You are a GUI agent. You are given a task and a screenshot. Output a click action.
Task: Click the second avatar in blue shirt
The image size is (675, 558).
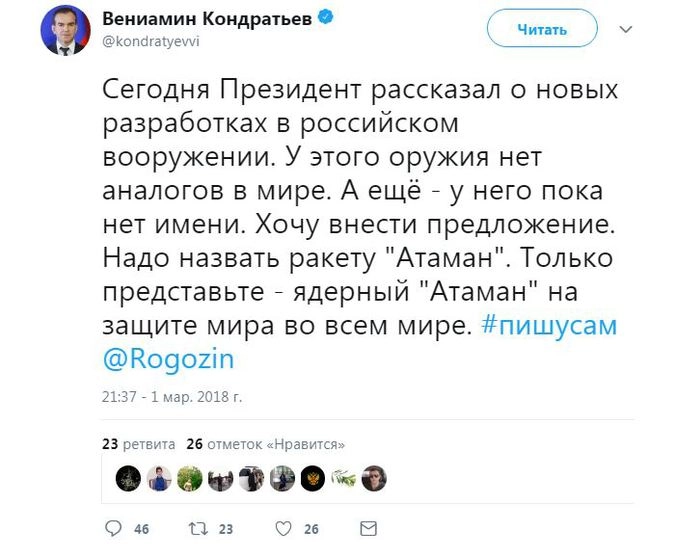(x=158, y=478)
